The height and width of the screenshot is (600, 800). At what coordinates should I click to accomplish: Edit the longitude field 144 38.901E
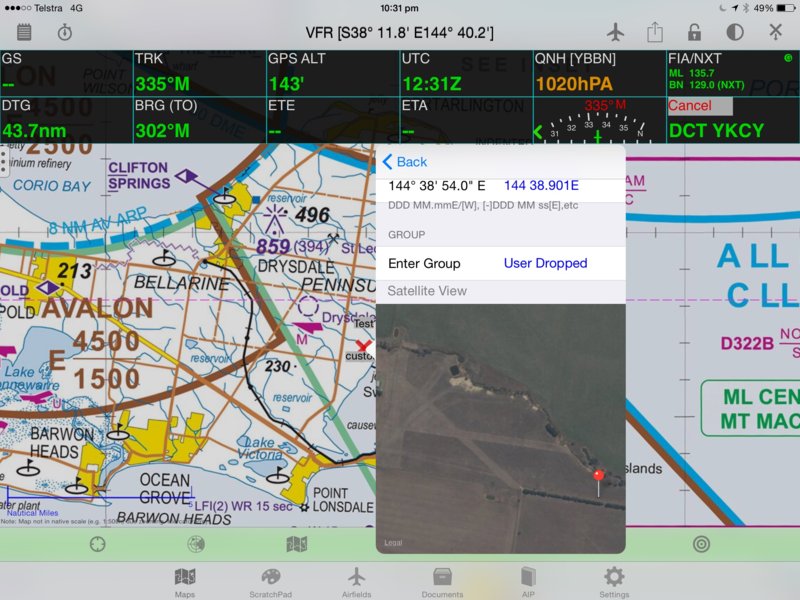pos(541,186)
